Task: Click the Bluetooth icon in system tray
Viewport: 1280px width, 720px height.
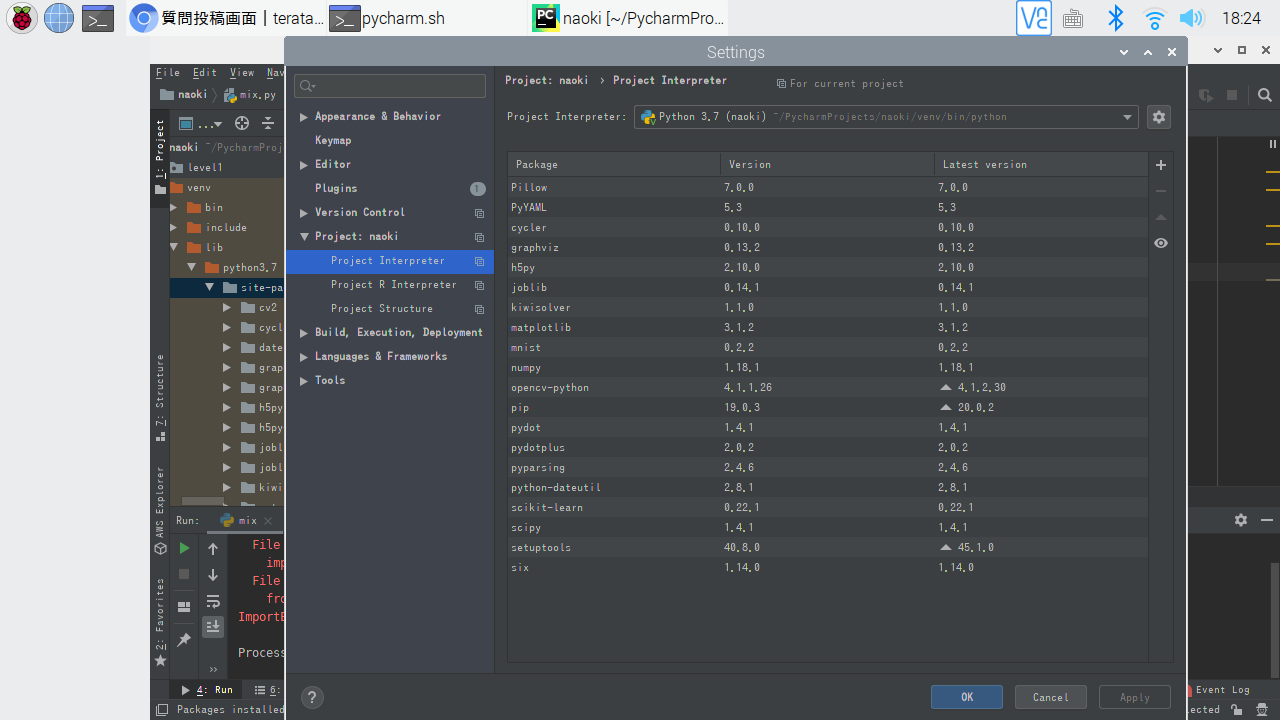Action: point(1115,18)
